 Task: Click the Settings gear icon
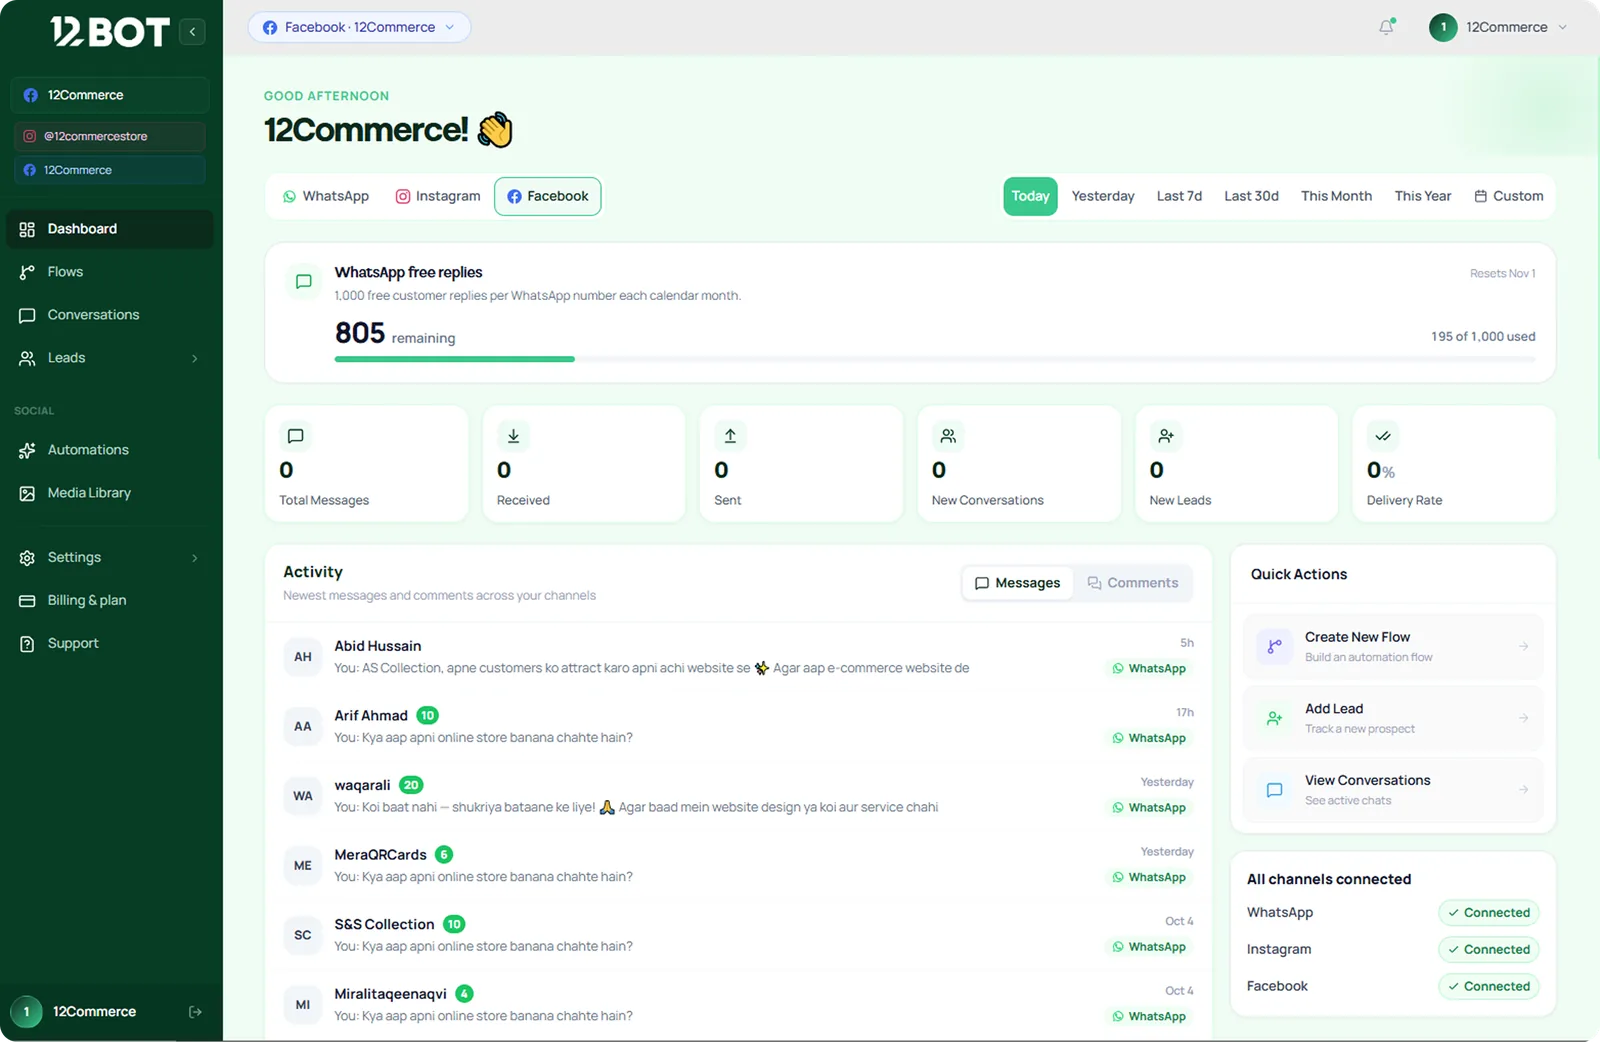(x=27, y=558)
